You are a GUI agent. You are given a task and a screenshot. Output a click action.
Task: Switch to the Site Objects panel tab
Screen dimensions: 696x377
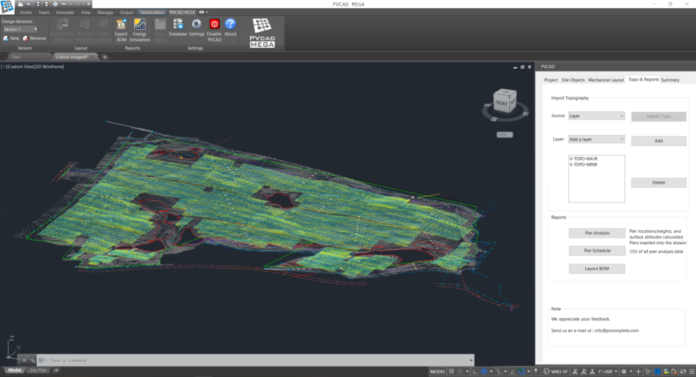point(573,80)
